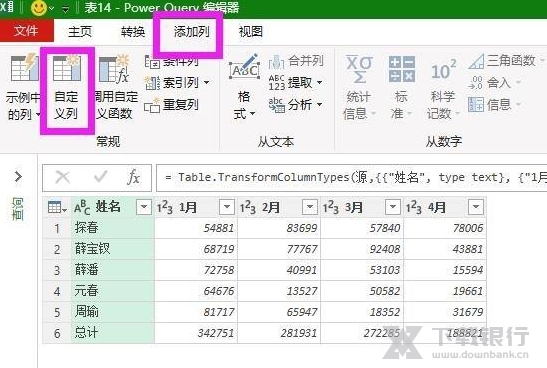The width and height of the screenshot is (547, 368).
Task: Click the 调用自定义函数 invoke function icon
Action: (x=114, y=68)
